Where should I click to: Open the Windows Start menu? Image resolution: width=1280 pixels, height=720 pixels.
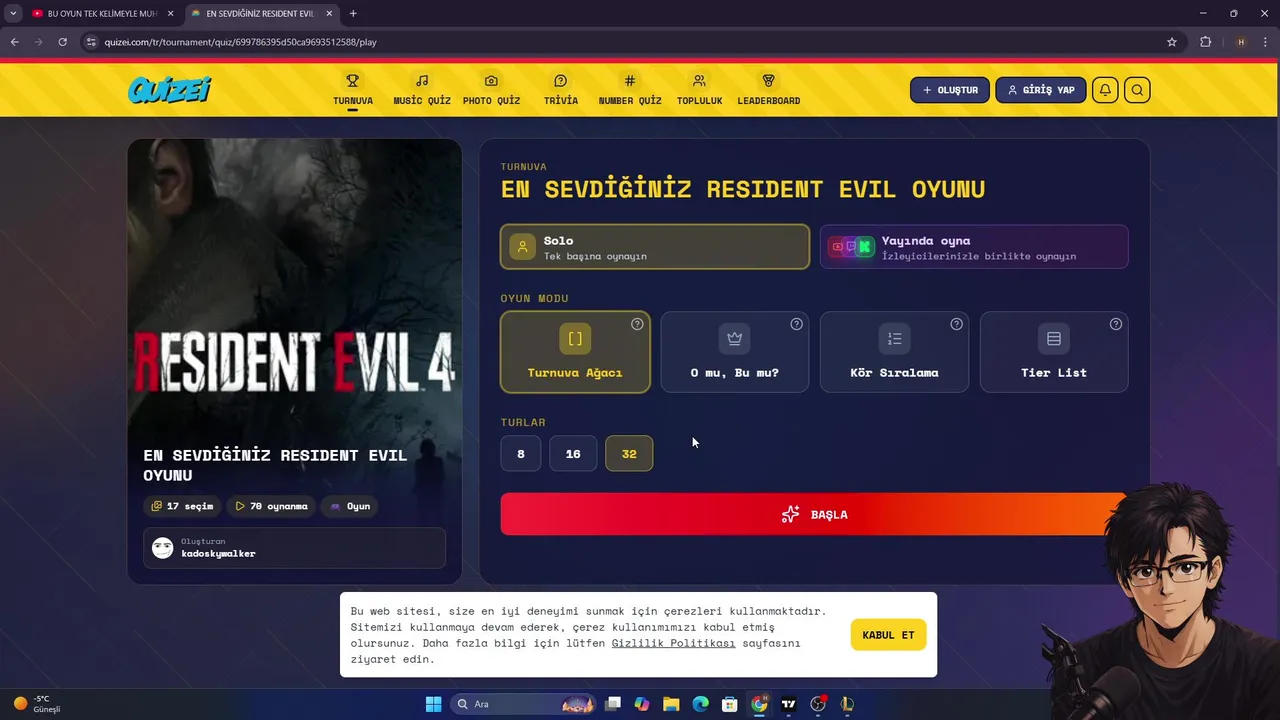point(433,704)
